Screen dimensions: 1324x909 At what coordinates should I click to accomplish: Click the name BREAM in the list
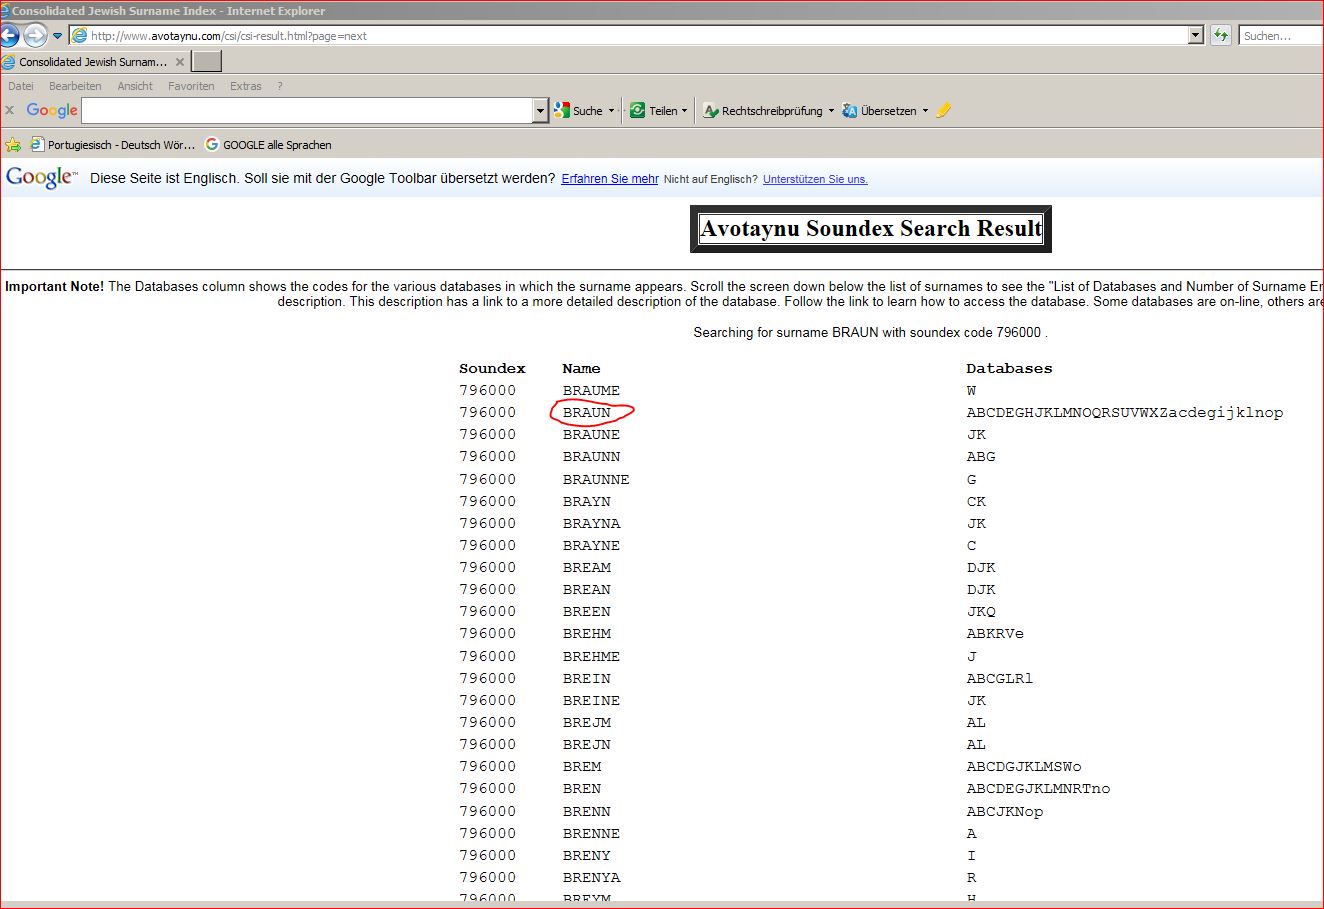tap(587, 567)
